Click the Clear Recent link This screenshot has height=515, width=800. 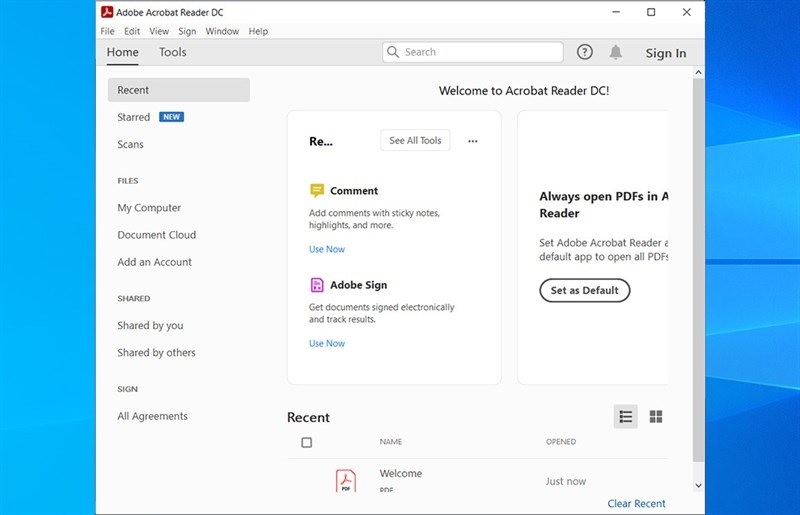point(636,503)
